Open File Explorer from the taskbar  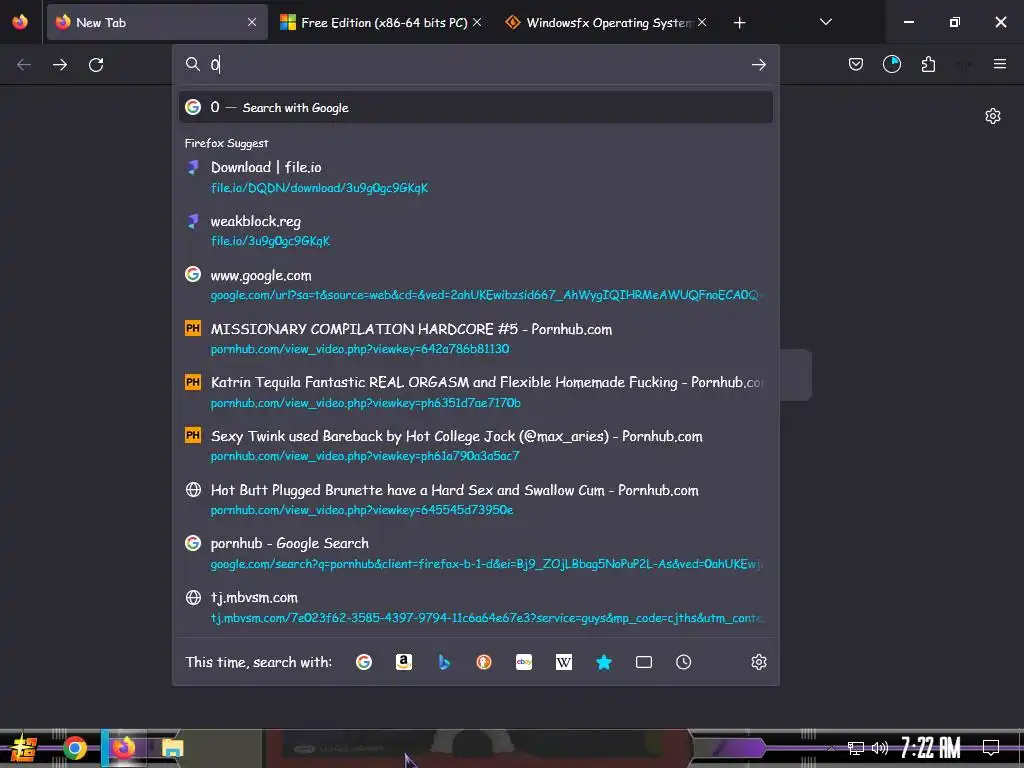[x=172, y=748]
